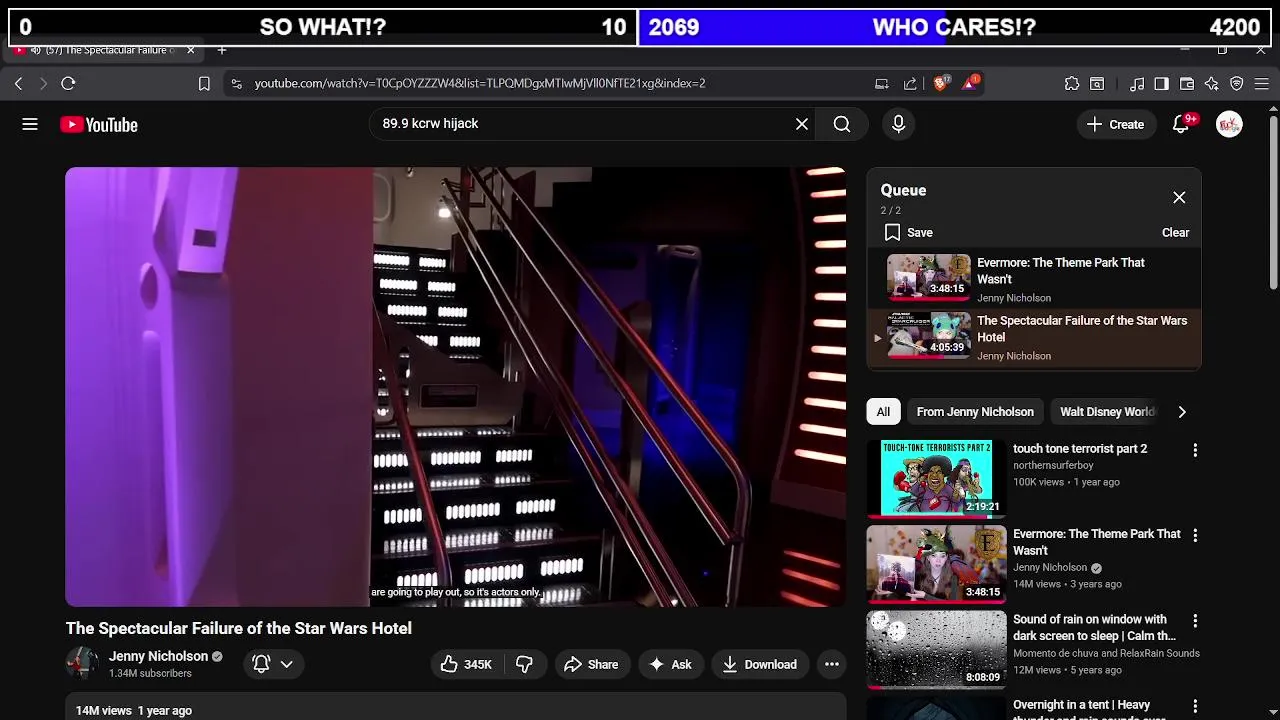Image resolution: width=1280 pixels, height=720 pixels.
Task: Go forward in the browser
Action: 43,84
